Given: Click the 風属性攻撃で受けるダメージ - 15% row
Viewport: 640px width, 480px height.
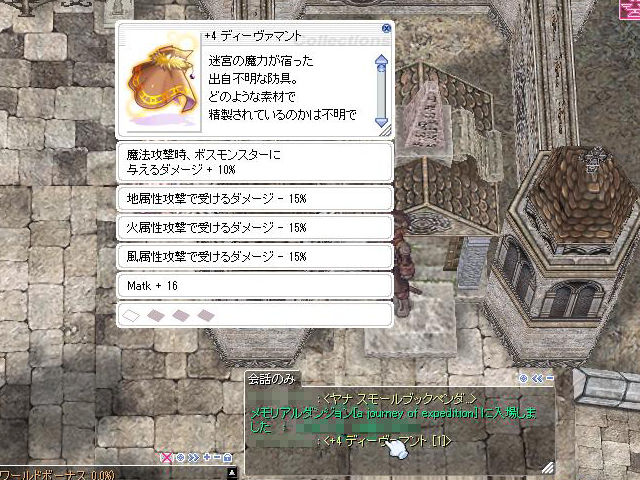Looking at the screenshot, I should [x=255, y=257].
